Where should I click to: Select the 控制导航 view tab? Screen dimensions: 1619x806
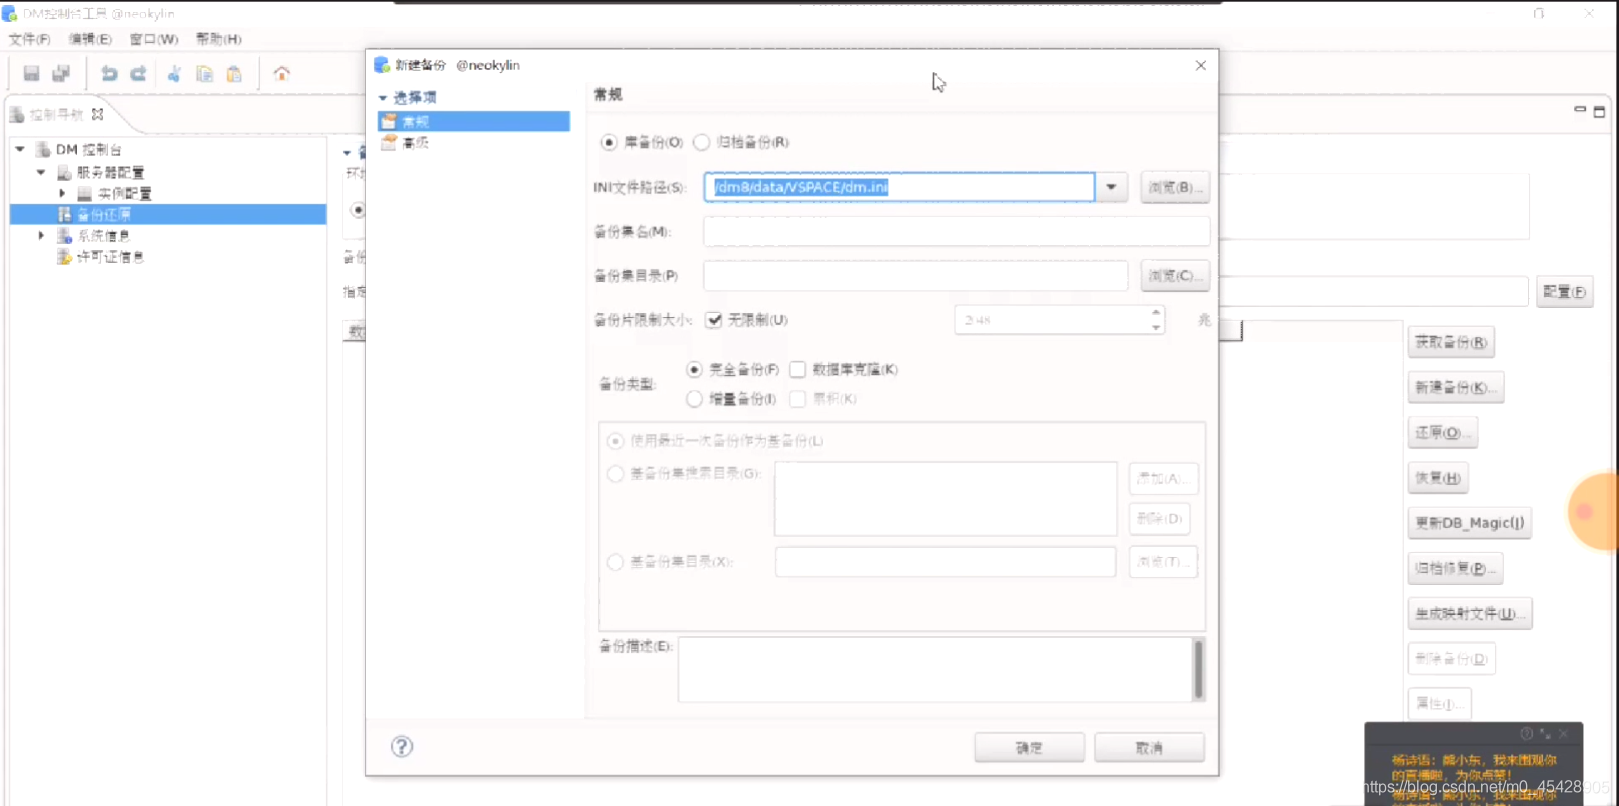click(56, 115)
